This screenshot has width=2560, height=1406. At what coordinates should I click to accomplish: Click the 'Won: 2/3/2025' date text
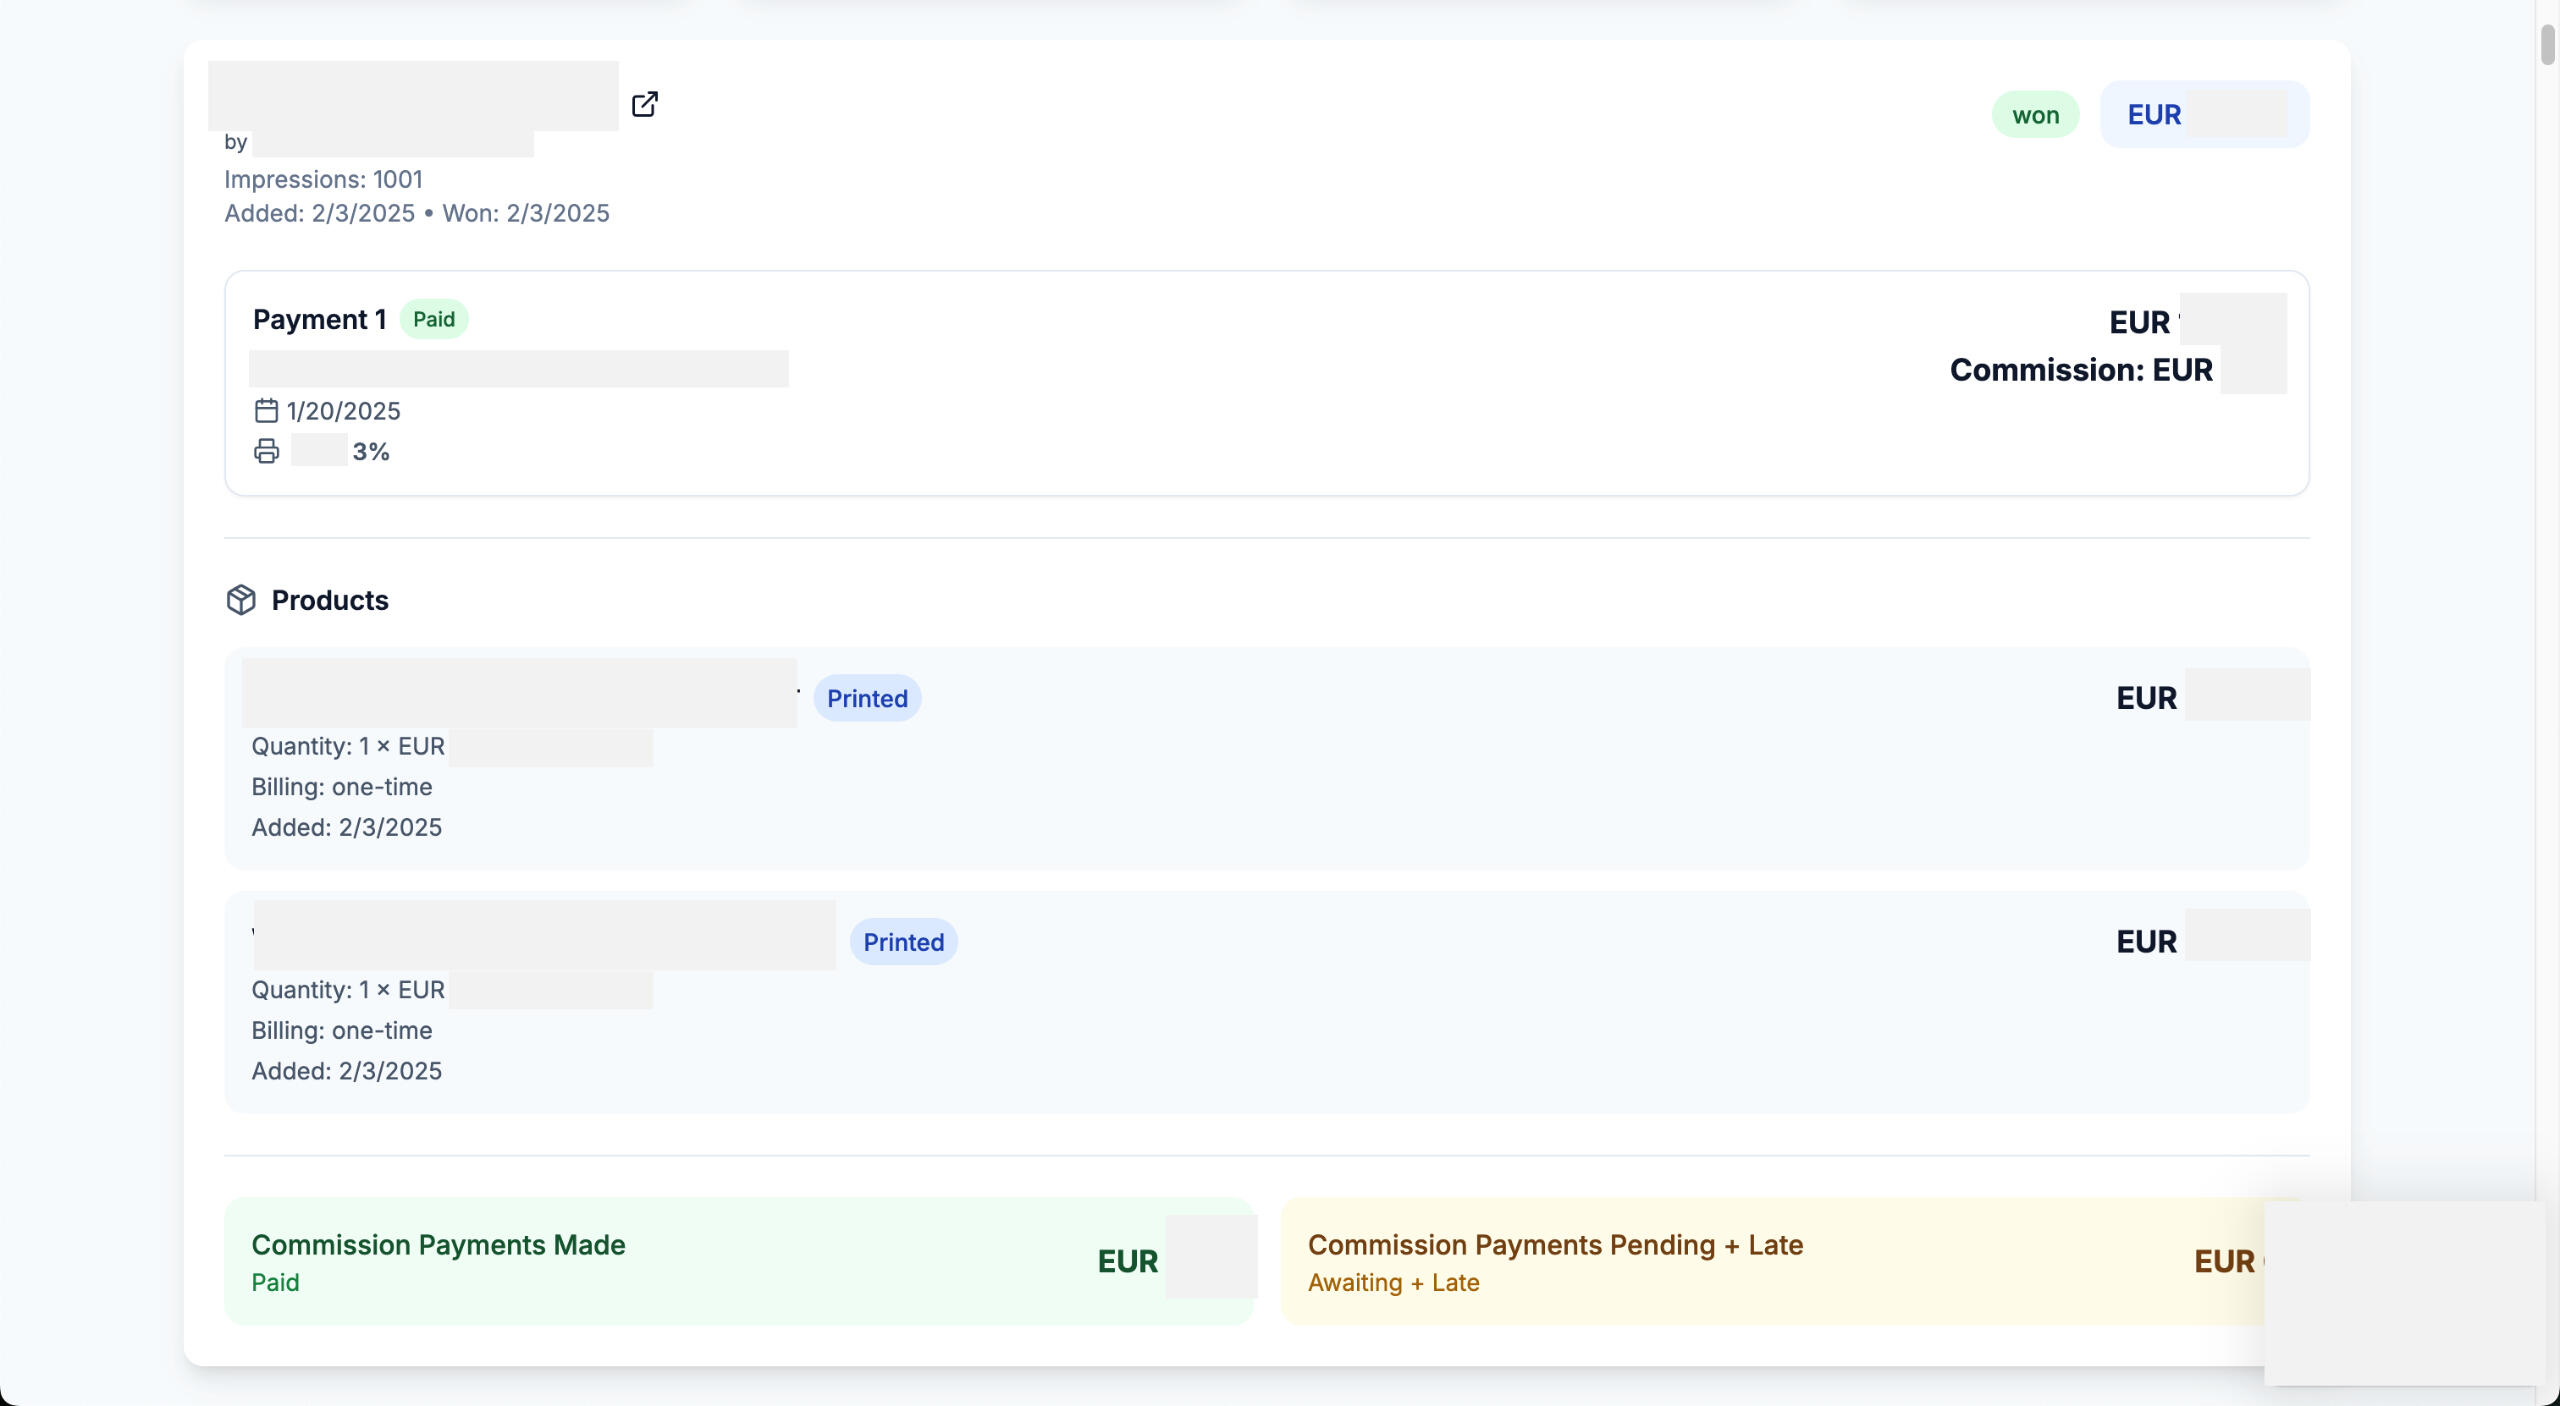coord(526,213)
